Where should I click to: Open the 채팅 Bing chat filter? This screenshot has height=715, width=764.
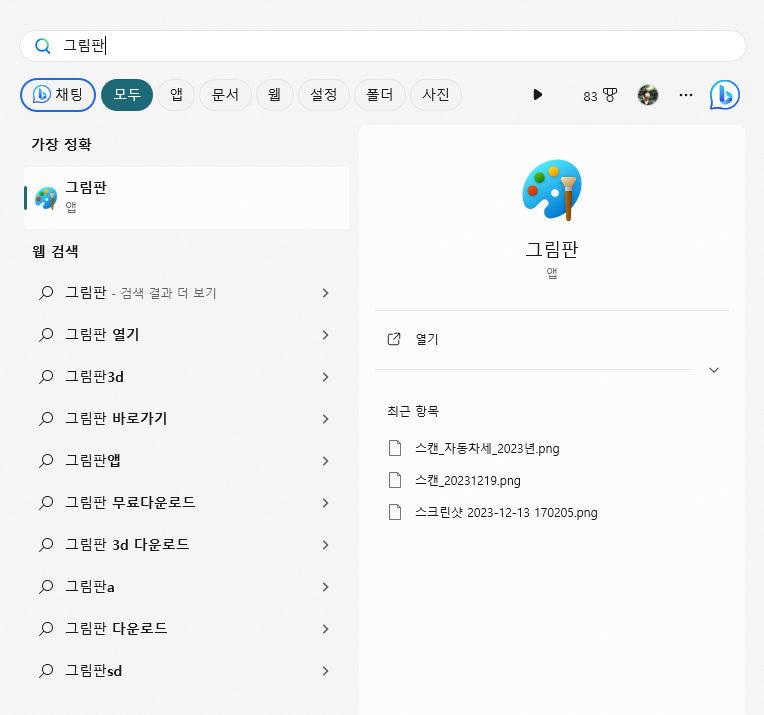(x=57, y=95)
